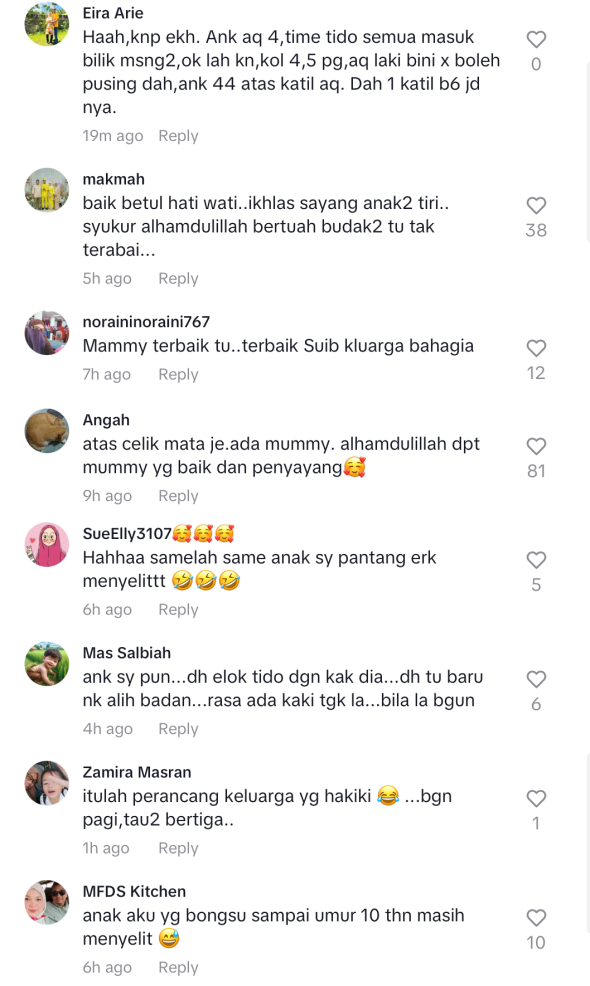Like noraininoraini767's comment
This screenshot has width=590, height=986.
[x=536, y=348]
